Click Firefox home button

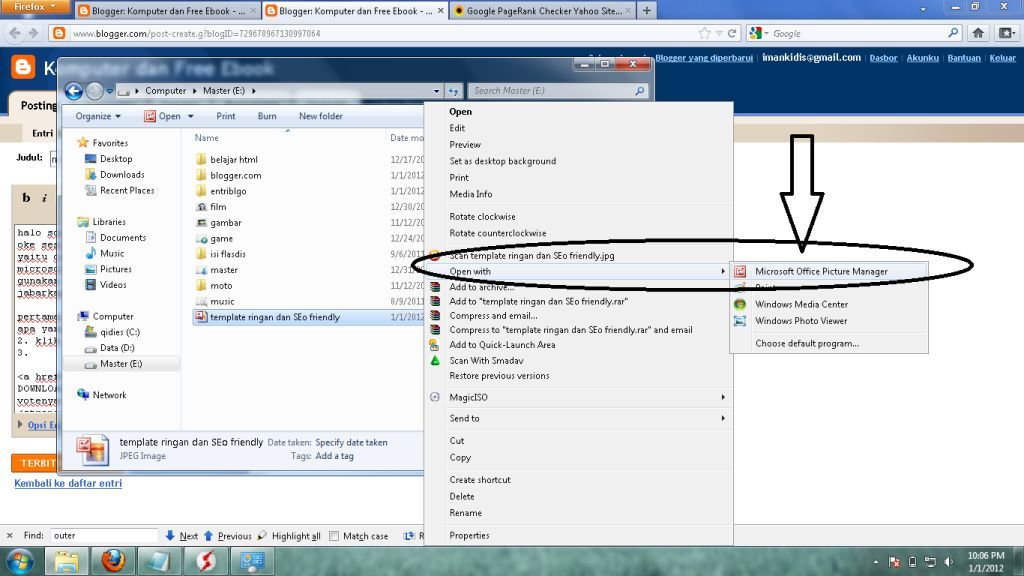[x=978, y=33]
